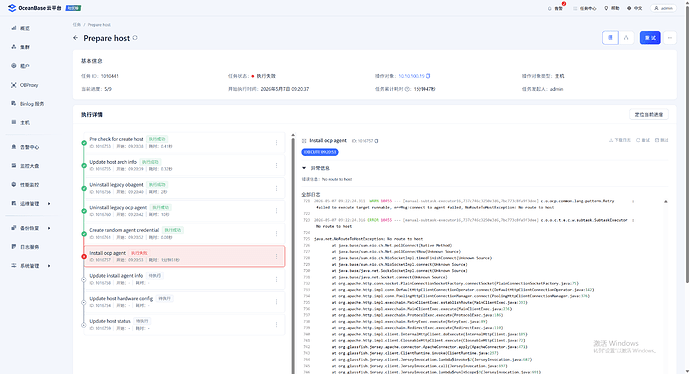The image size is (690, 374).
Task: Open the more menu for Update host hardware config
Action: [x=276, y=302]
